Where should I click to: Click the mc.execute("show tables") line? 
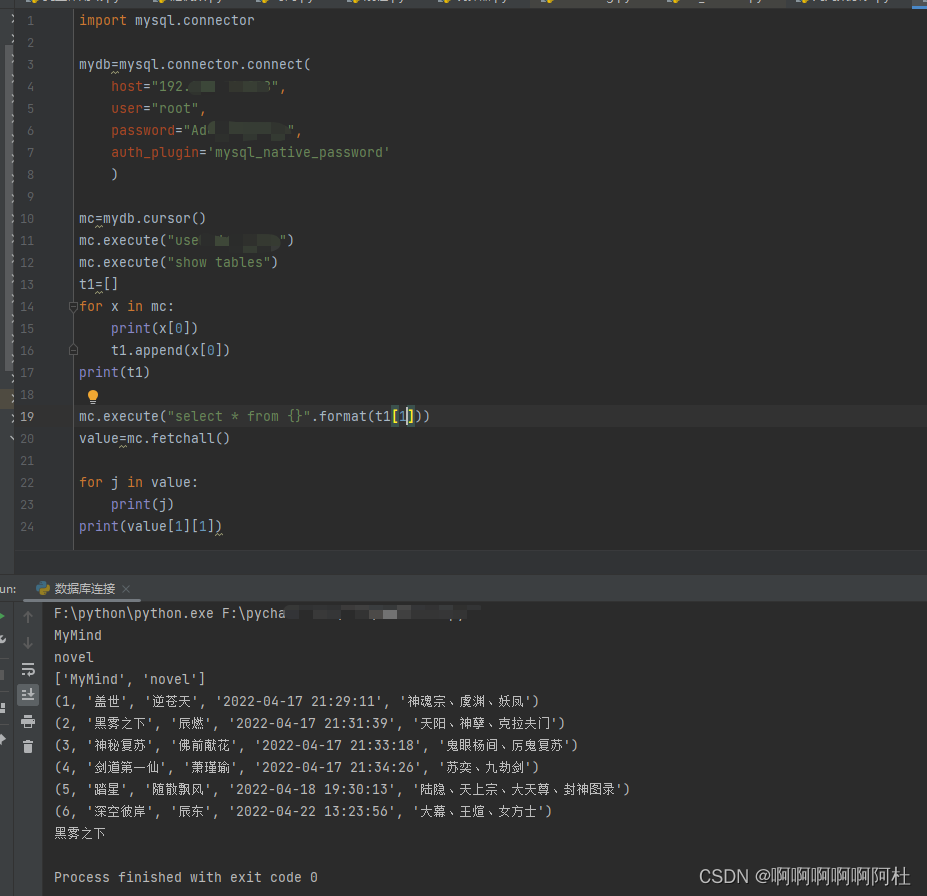coord(179,262)
